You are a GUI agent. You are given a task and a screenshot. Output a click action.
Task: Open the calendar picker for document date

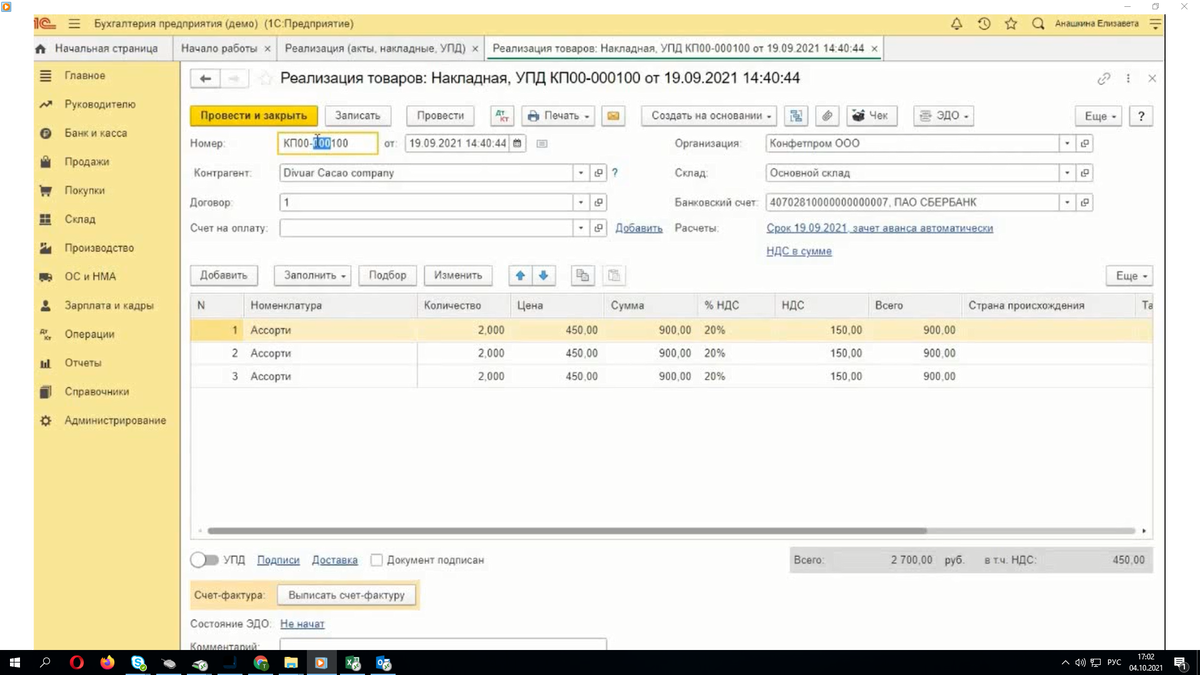tap(517, 144)
